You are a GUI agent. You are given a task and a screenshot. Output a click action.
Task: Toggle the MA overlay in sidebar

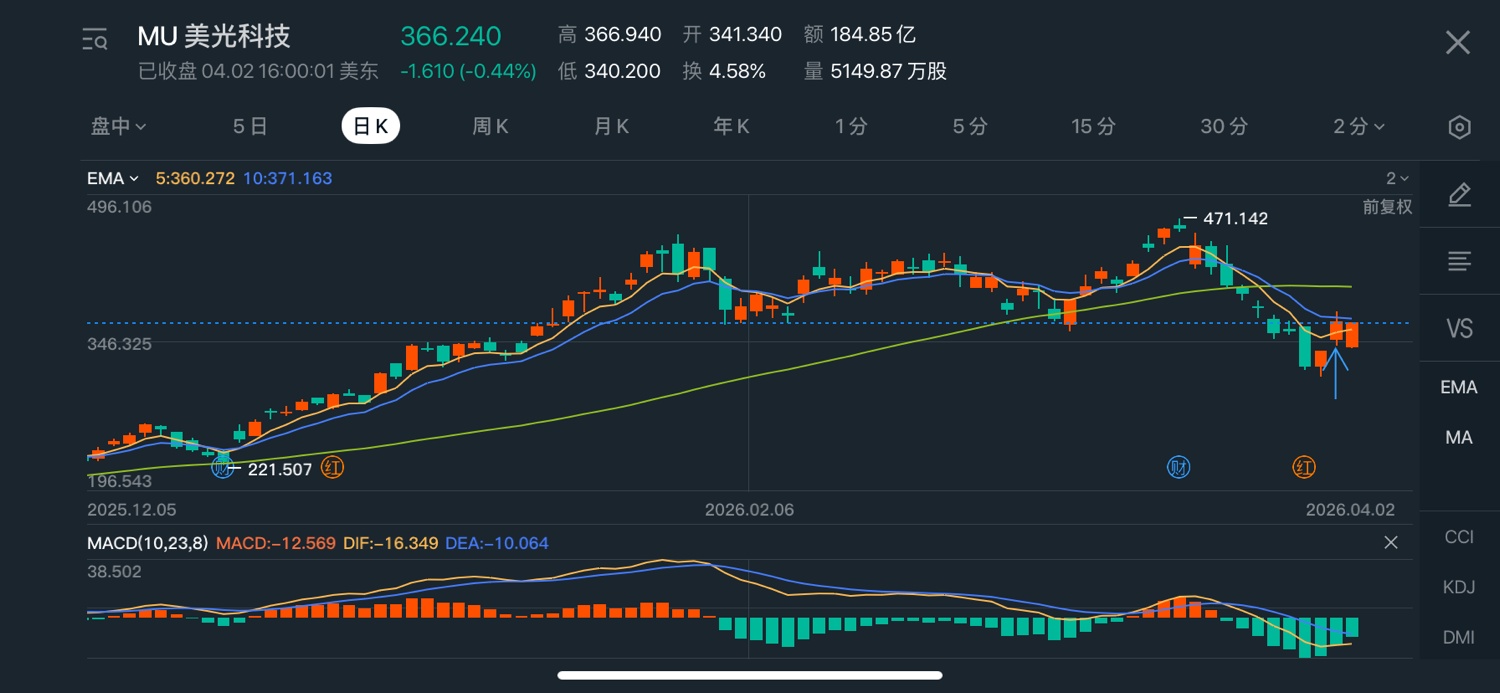(x=1459, y=437)
